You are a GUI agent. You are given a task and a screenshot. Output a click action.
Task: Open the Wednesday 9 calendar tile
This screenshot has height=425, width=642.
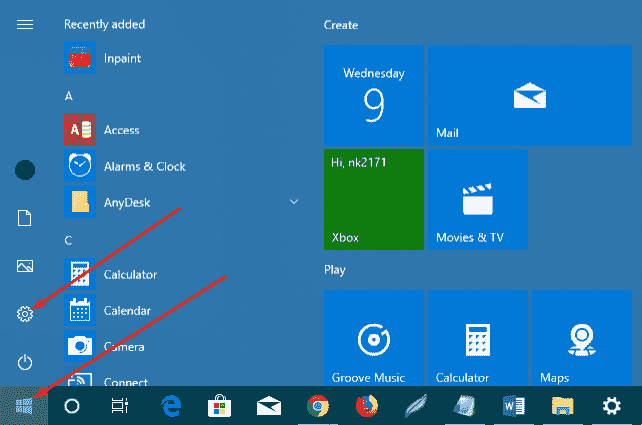[374, 95]
